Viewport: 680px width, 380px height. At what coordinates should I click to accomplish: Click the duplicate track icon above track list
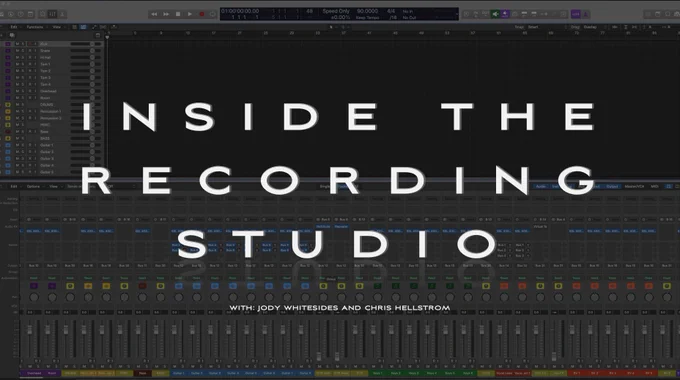(x=12, y=35)
